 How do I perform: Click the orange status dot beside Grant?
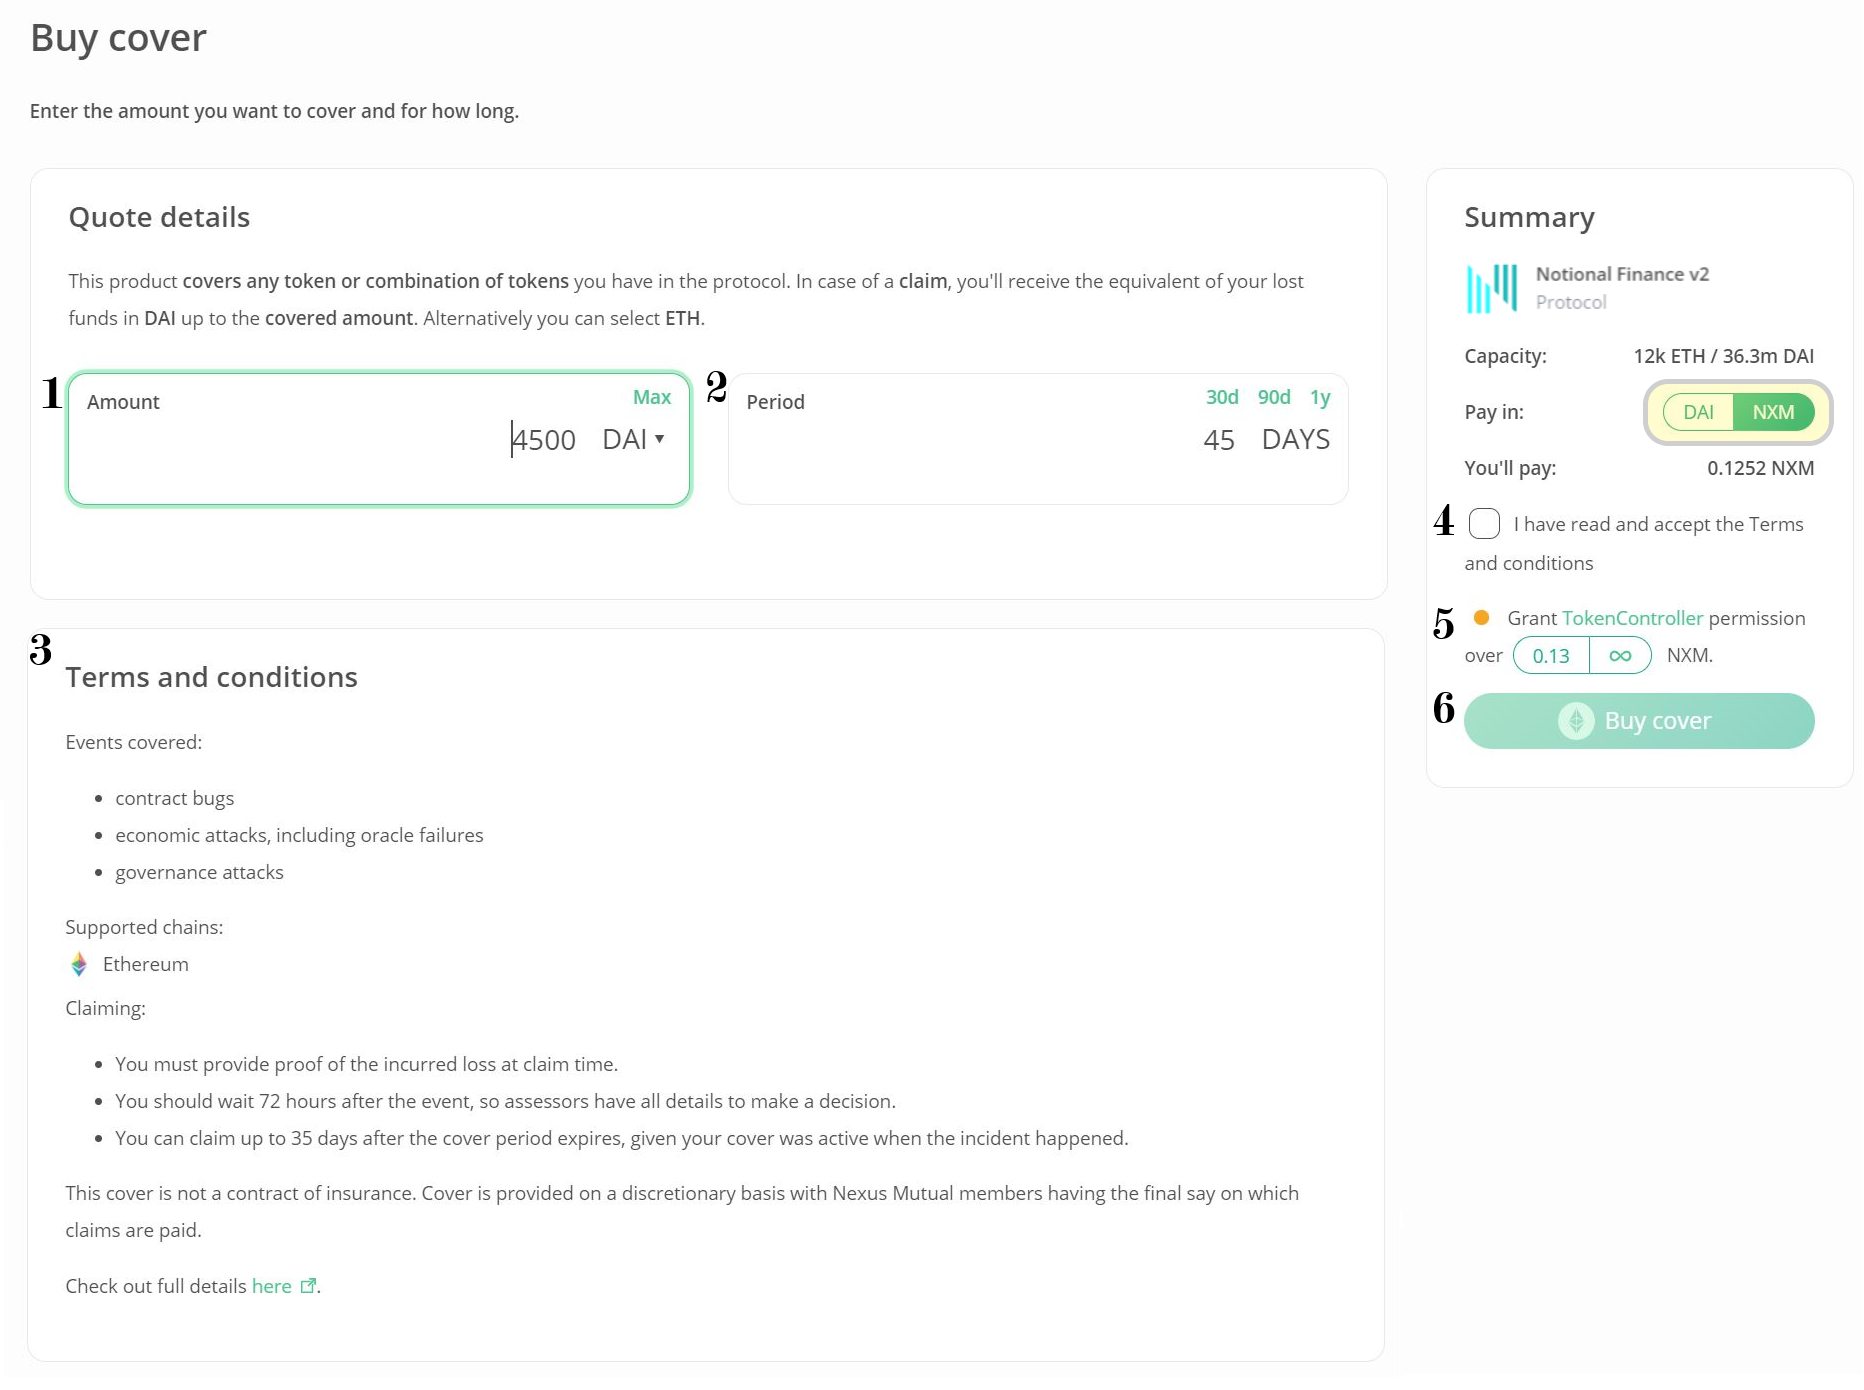tap(1481, 618)
